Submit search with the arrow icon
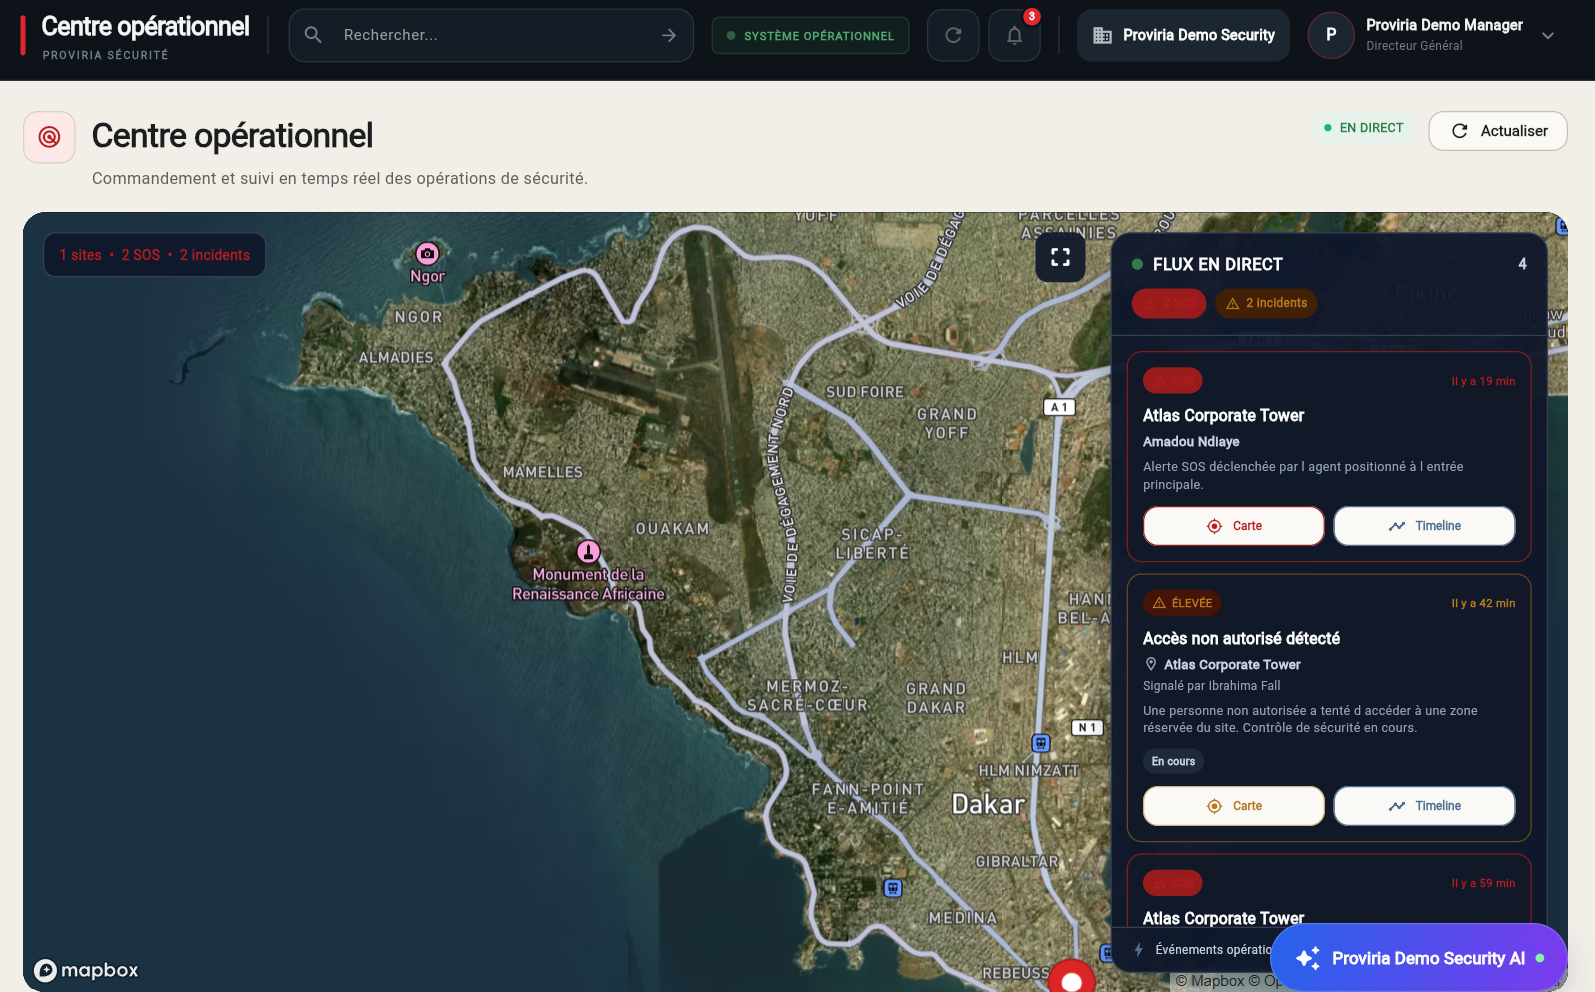The width and height of the screenshot is (1595, 992). click(669, 35)
